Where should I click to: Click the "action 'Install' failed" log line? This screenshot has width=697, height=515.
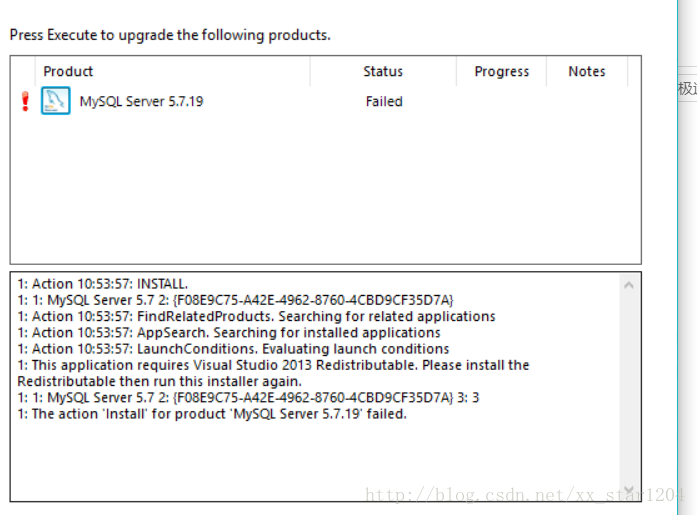point(212,413)
